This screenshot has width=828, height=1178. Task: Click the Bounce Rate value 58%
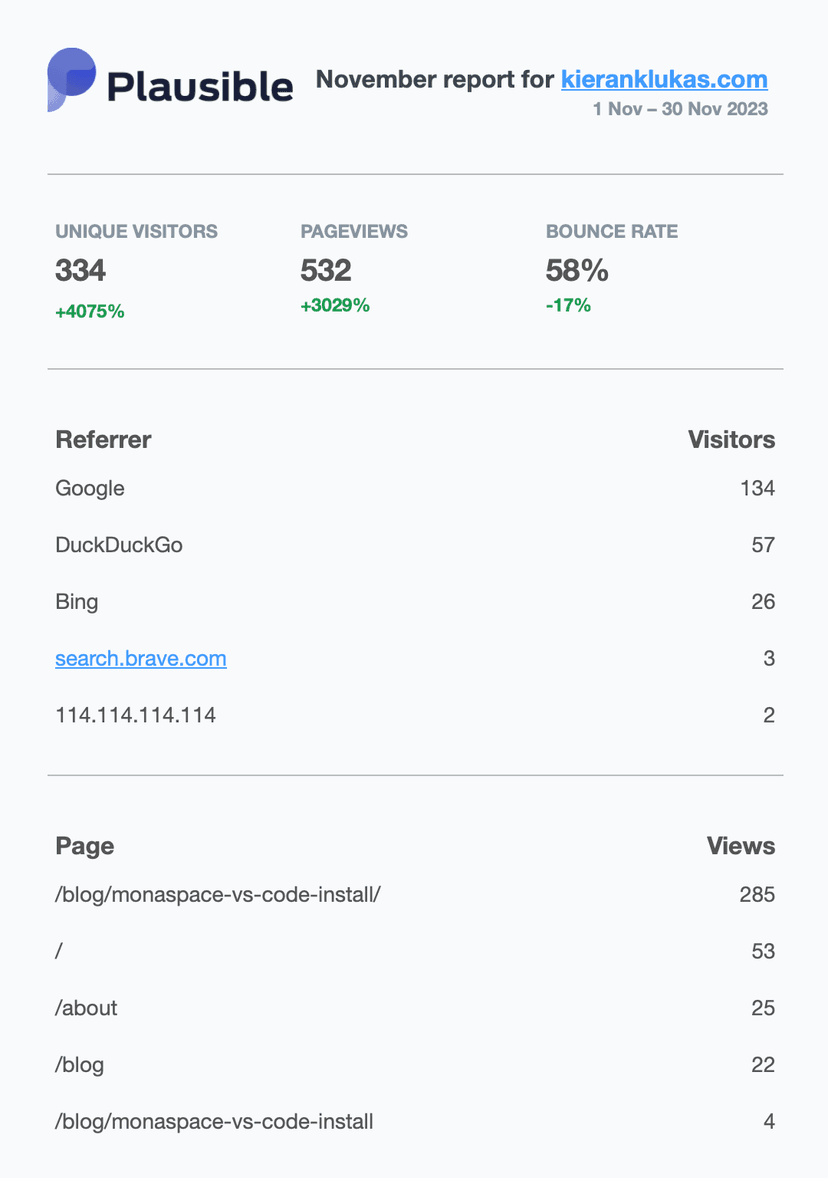point(577,271)
